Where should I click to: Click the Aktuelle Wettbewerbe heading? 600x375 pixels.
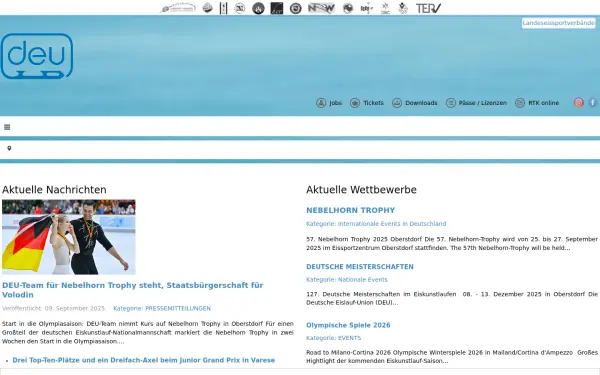point(361,189)
